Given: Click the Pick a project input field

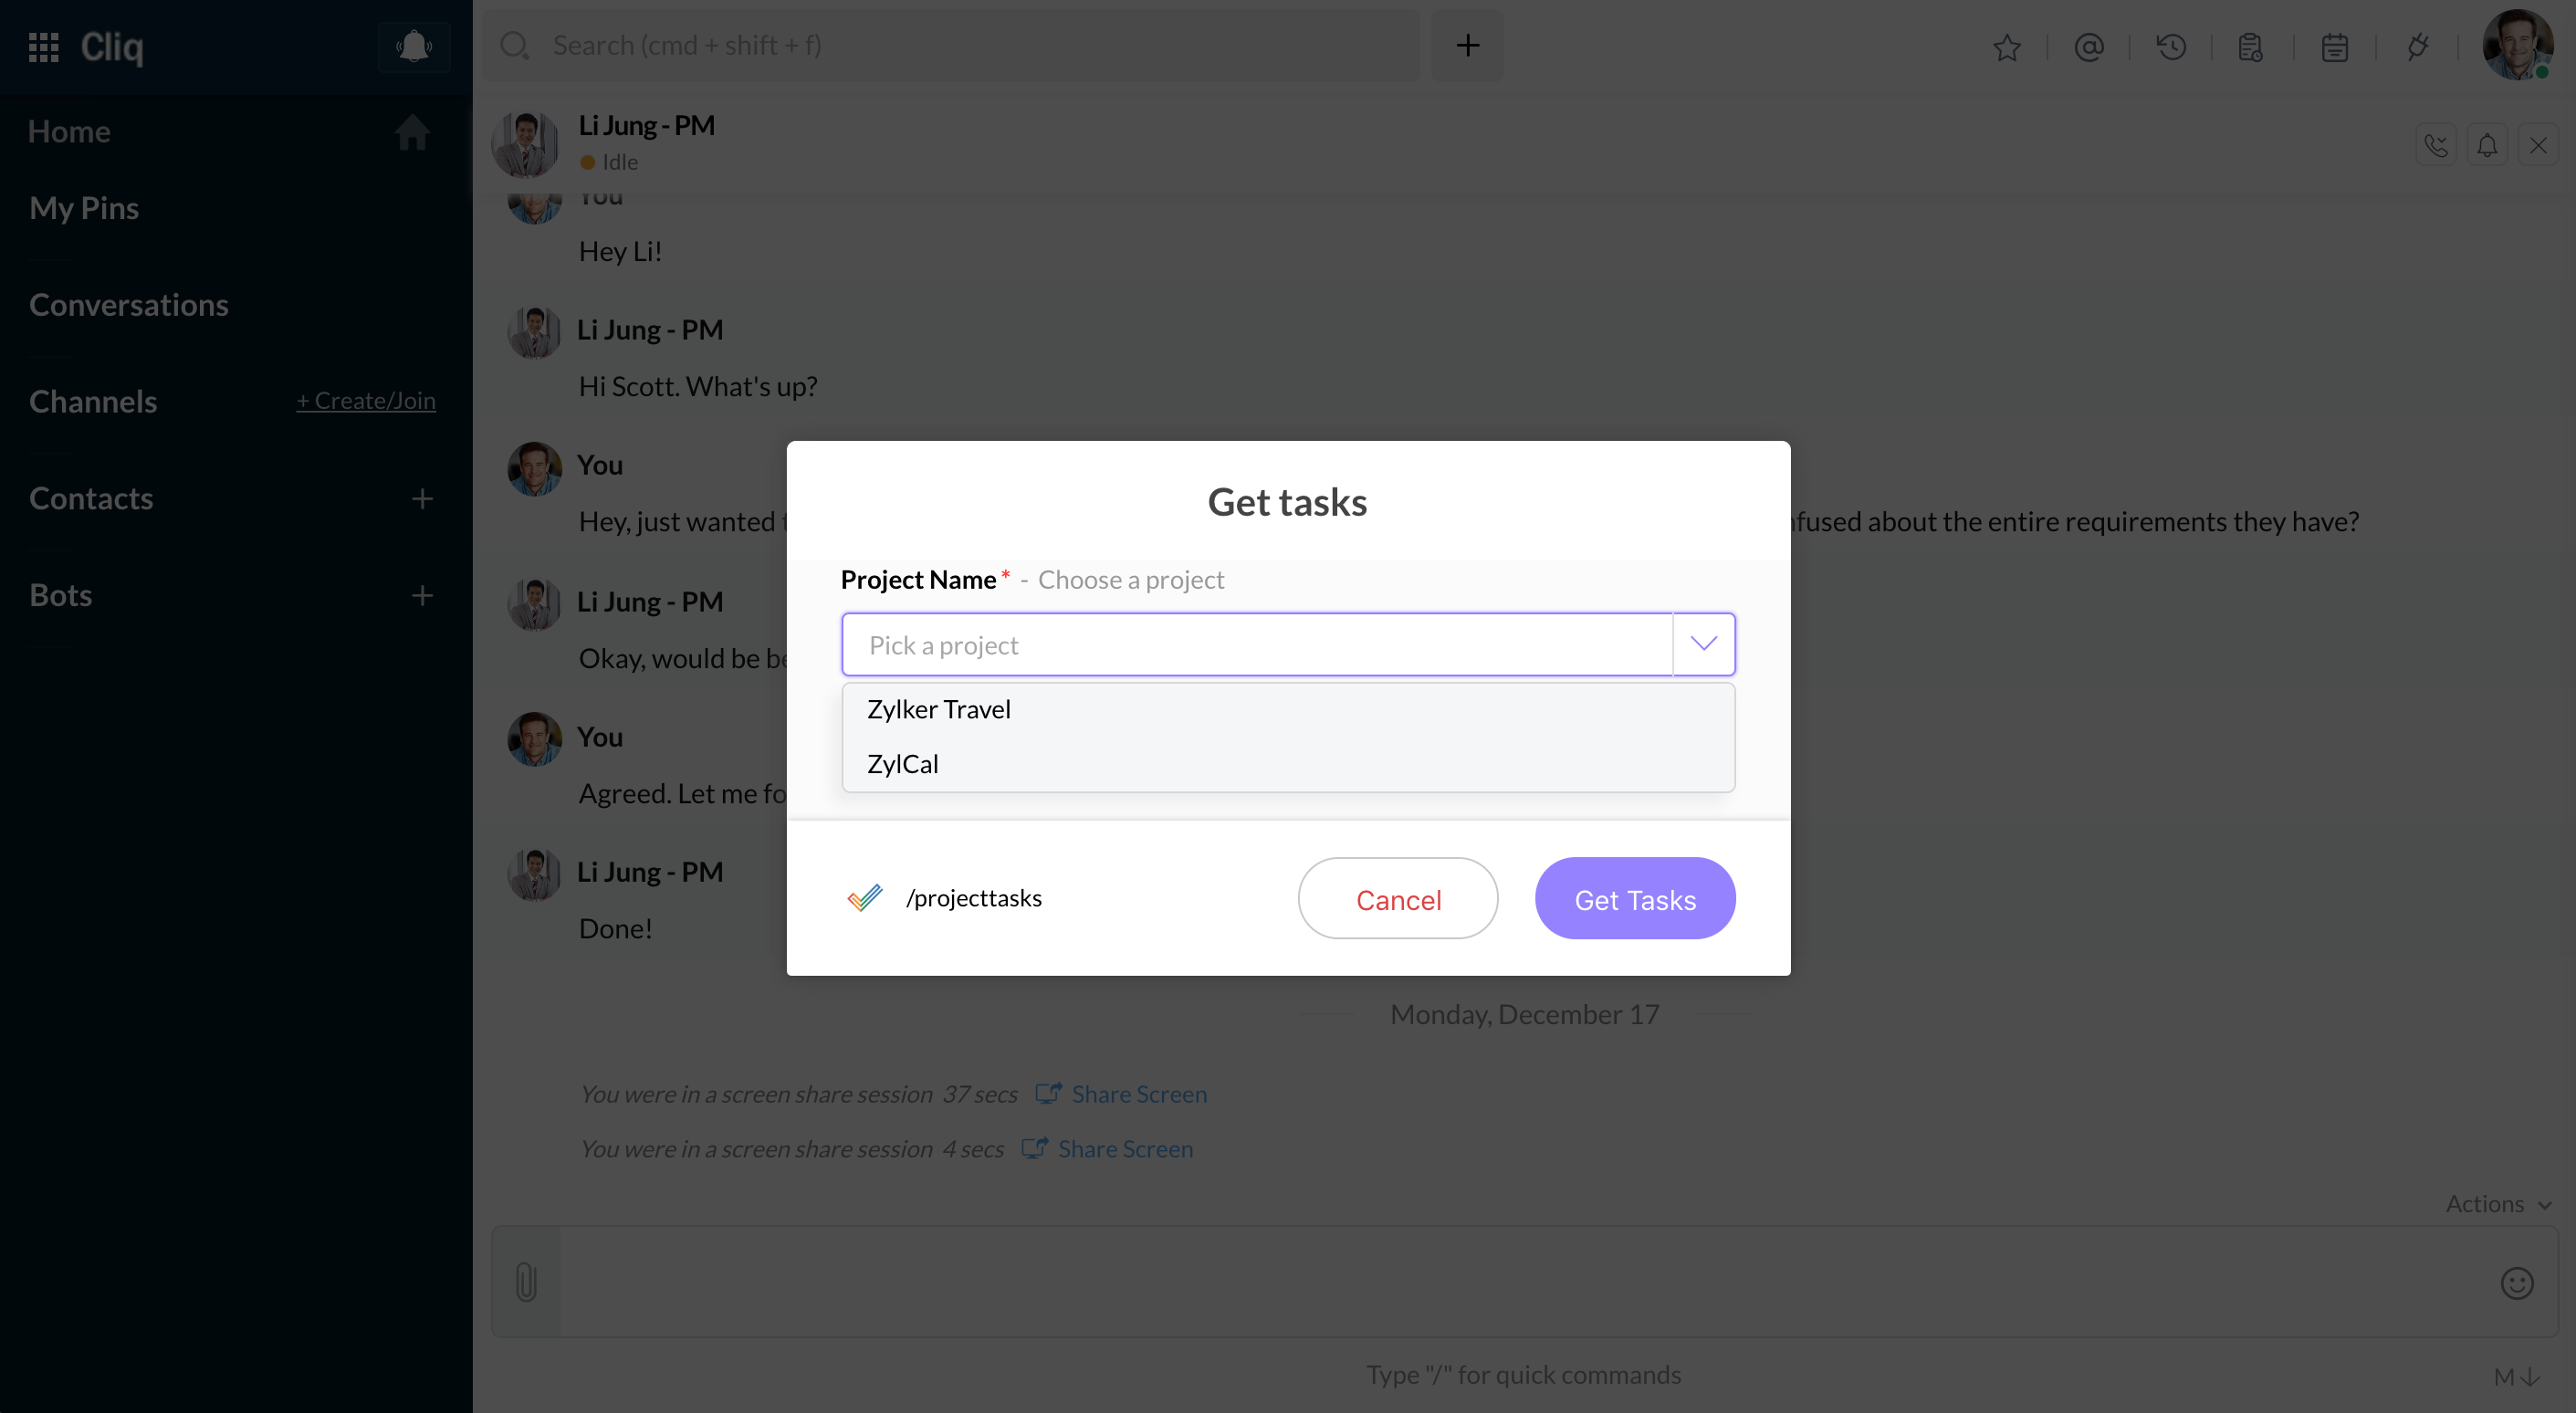Looking at the screenshot, I should (x=1257, y=644).
